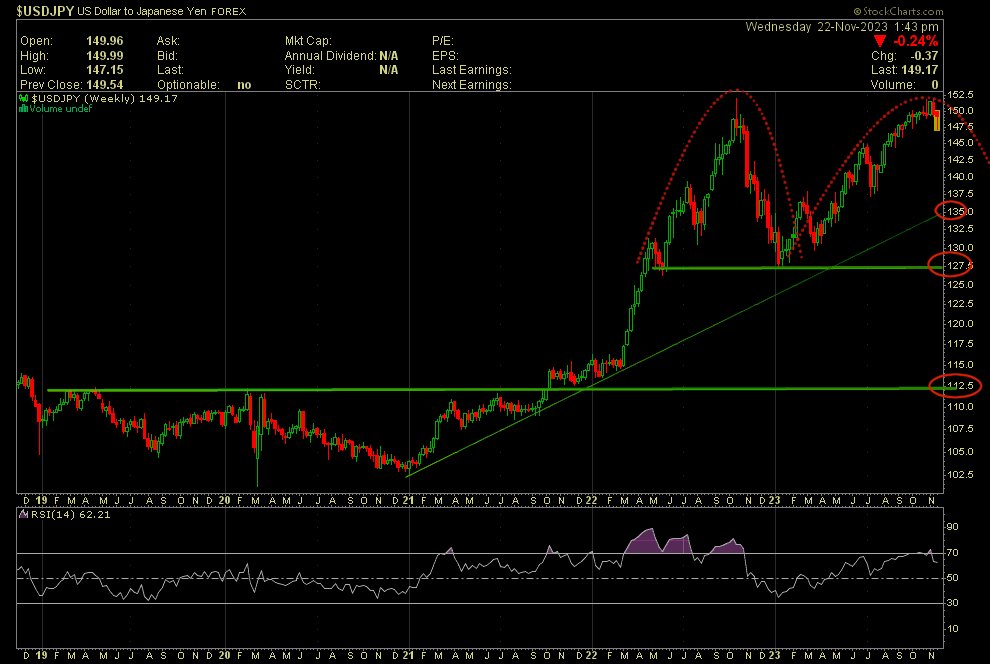Click the latest yellow candle on chart
This screenshot has height=664, width=990.
pos(936,122)
